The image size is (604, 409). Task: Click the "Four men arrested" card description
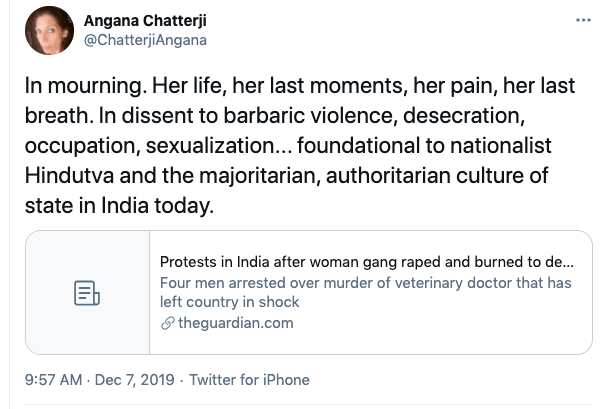point(366,293)
